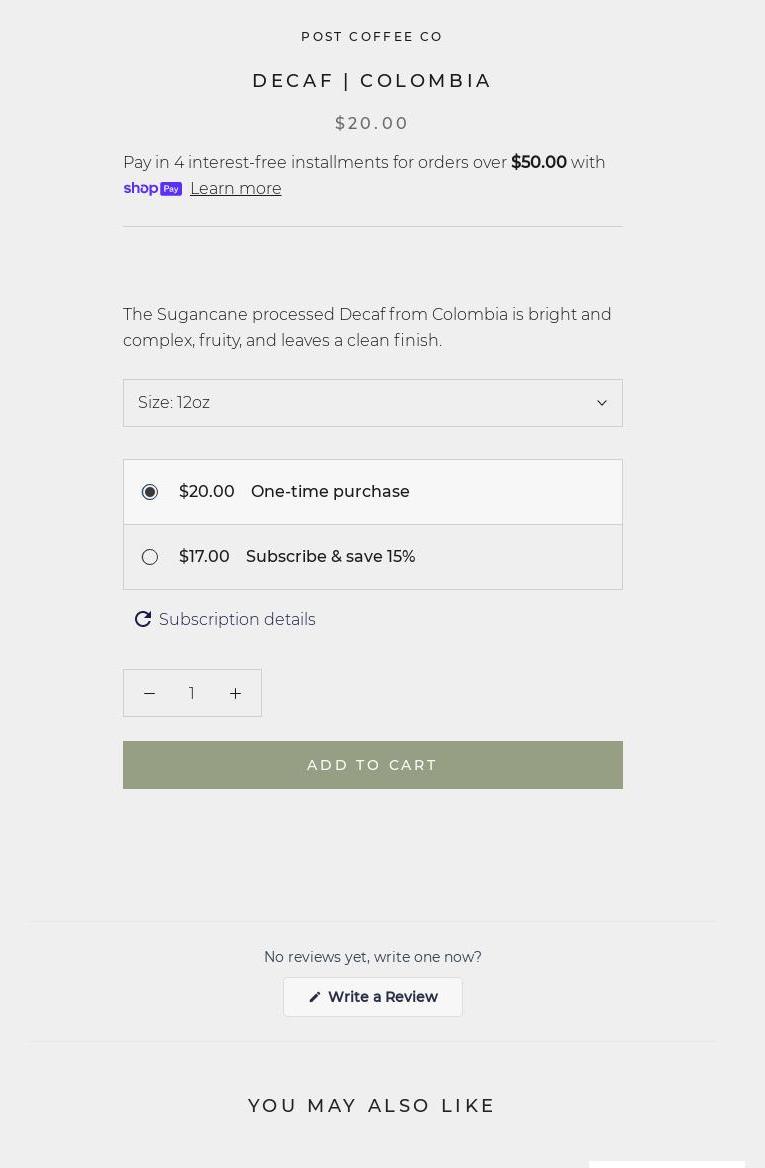
Task: Click the Subscription details refresh icon
Action: click(143, 620)
